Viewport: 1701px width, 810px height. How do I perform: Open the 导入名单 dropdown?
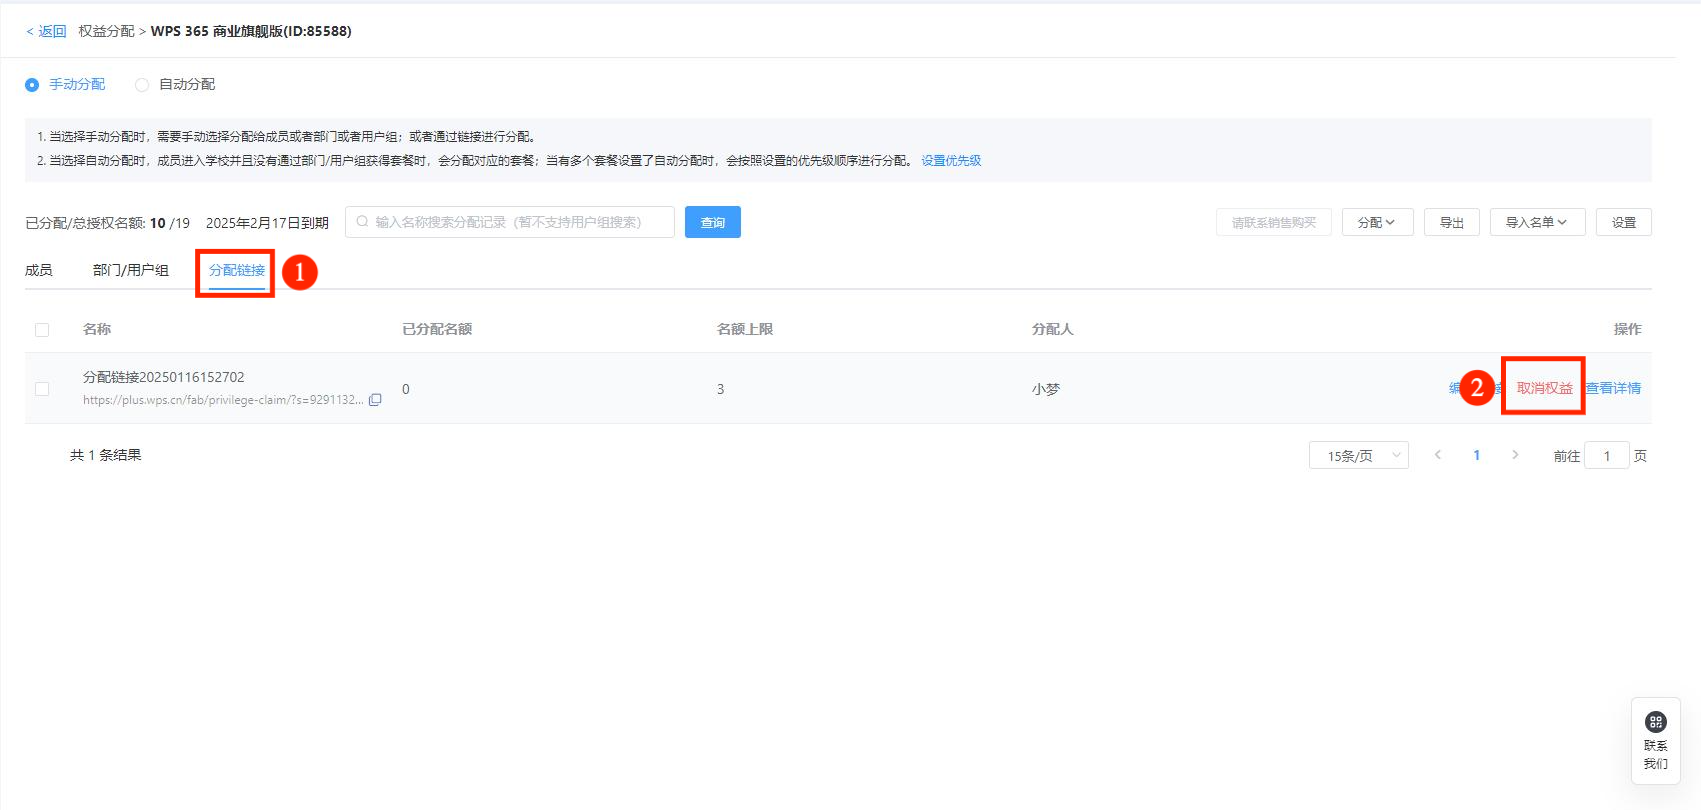point(1536,222)
